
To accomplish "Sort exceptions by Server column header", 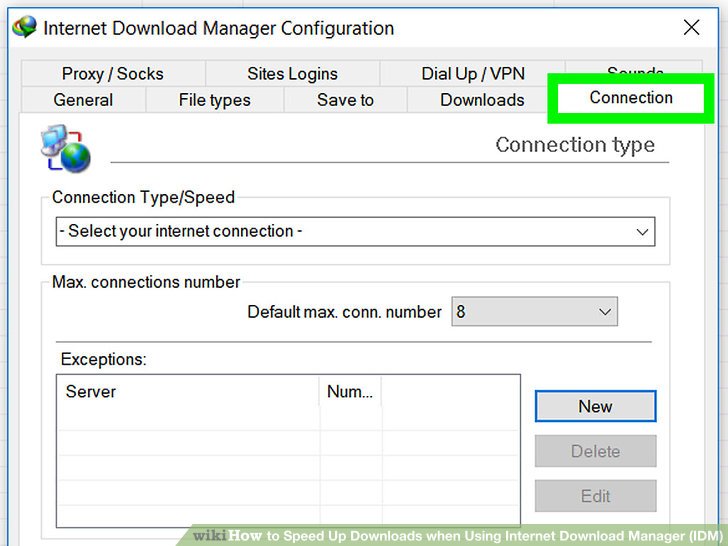I will point(188,391).
